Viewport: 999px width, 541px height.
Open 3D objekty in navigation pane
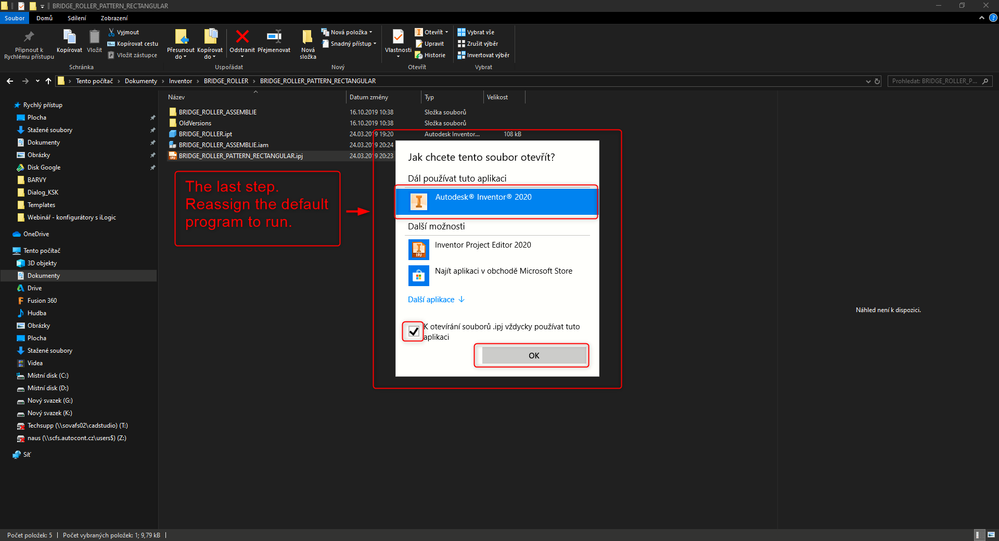click(41, 263)
